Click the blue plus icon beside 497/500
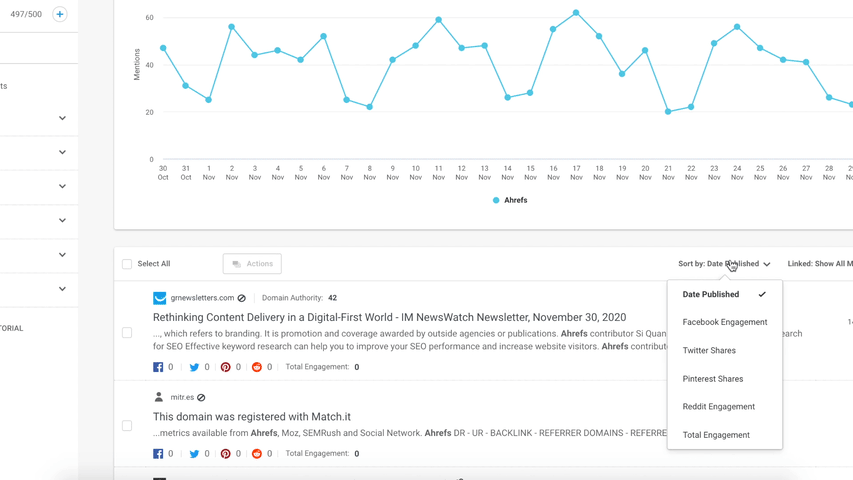853x480 pixels. coord(60,15)
